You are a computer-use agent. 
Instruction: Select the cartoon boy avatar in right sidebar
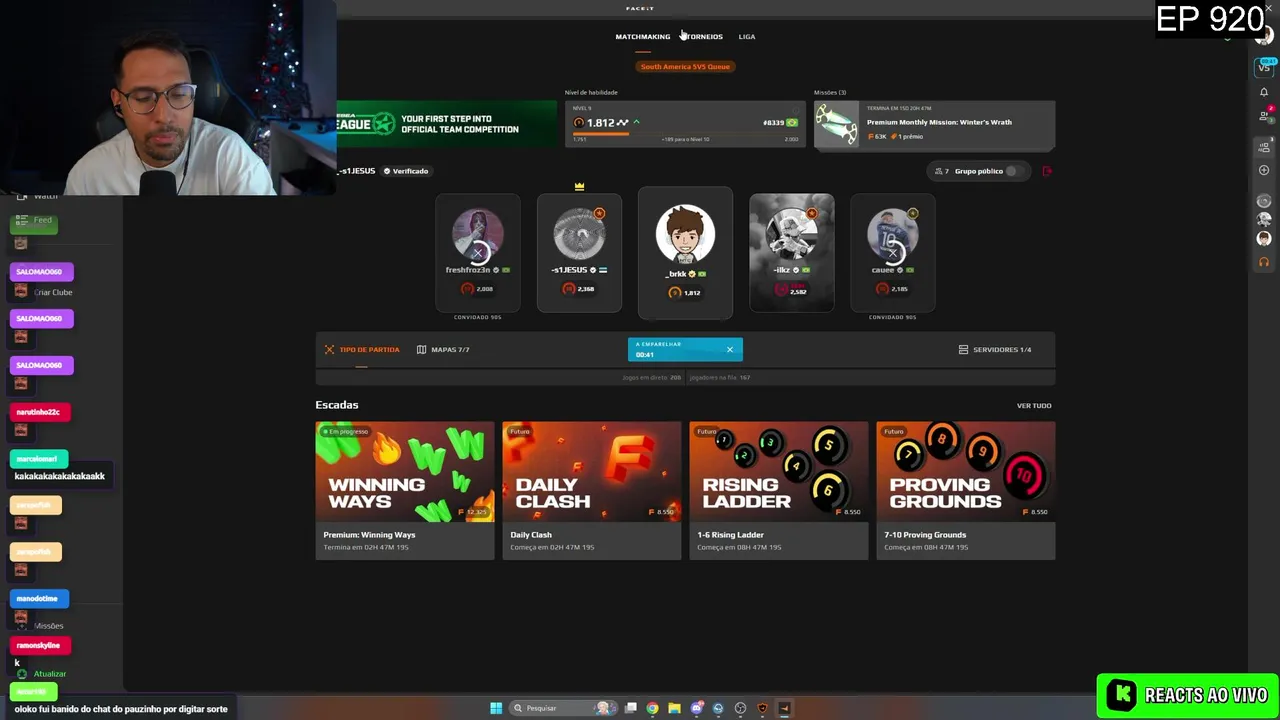(1264, 238)
